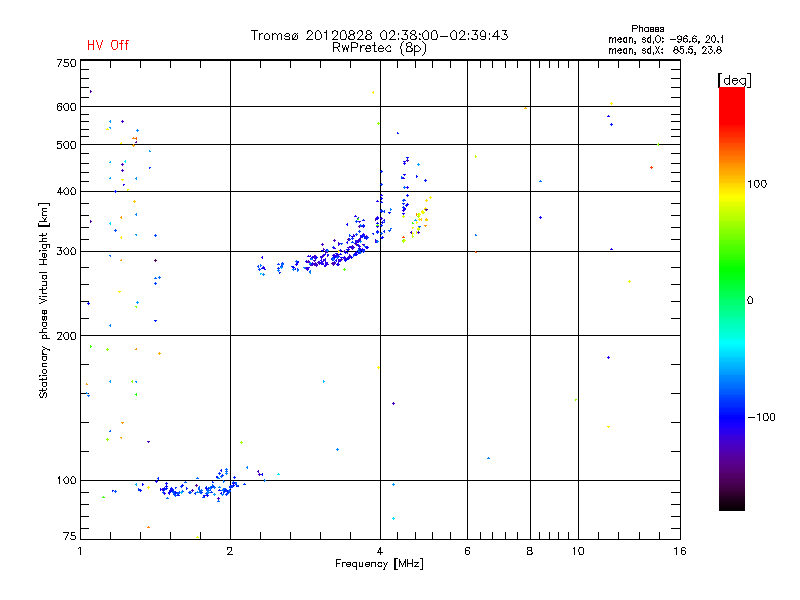This screenshot has width=800, height=600.
Task: Click the colorbar '-100' tick label
Action: tap(761, 417)
